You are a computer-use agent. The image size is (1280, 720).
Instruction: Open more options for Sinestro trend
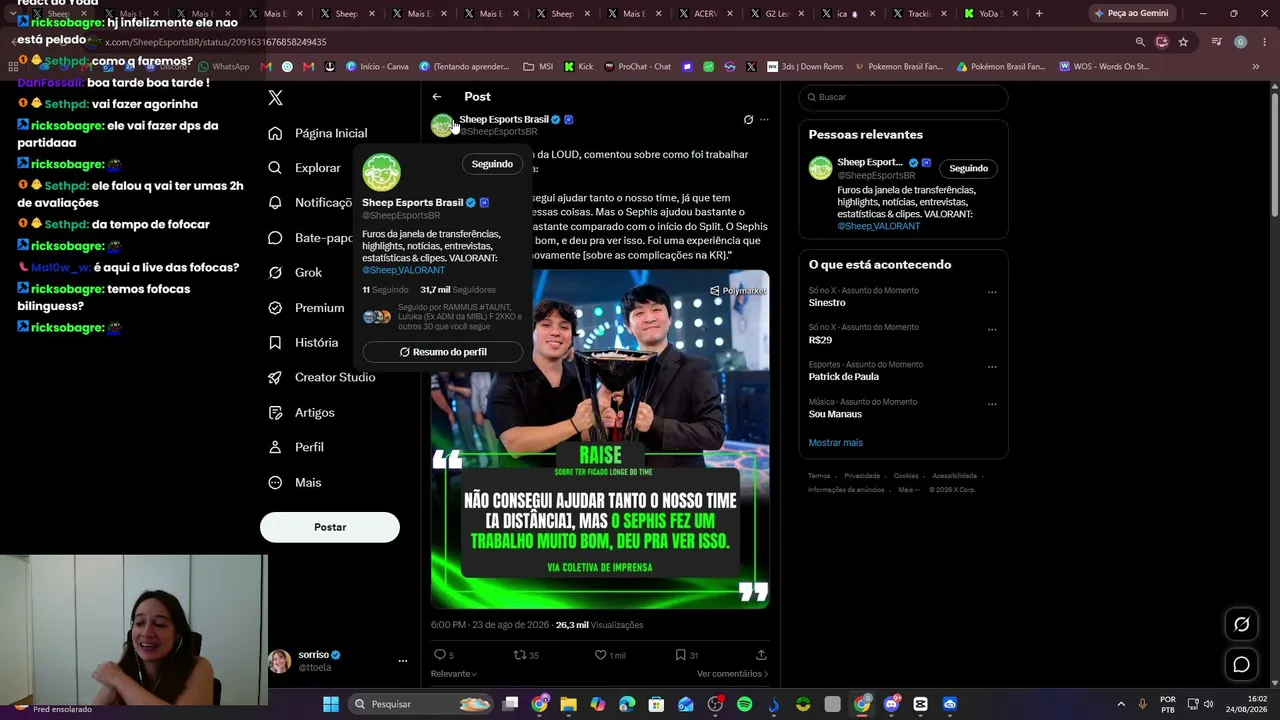coord(992,292)
